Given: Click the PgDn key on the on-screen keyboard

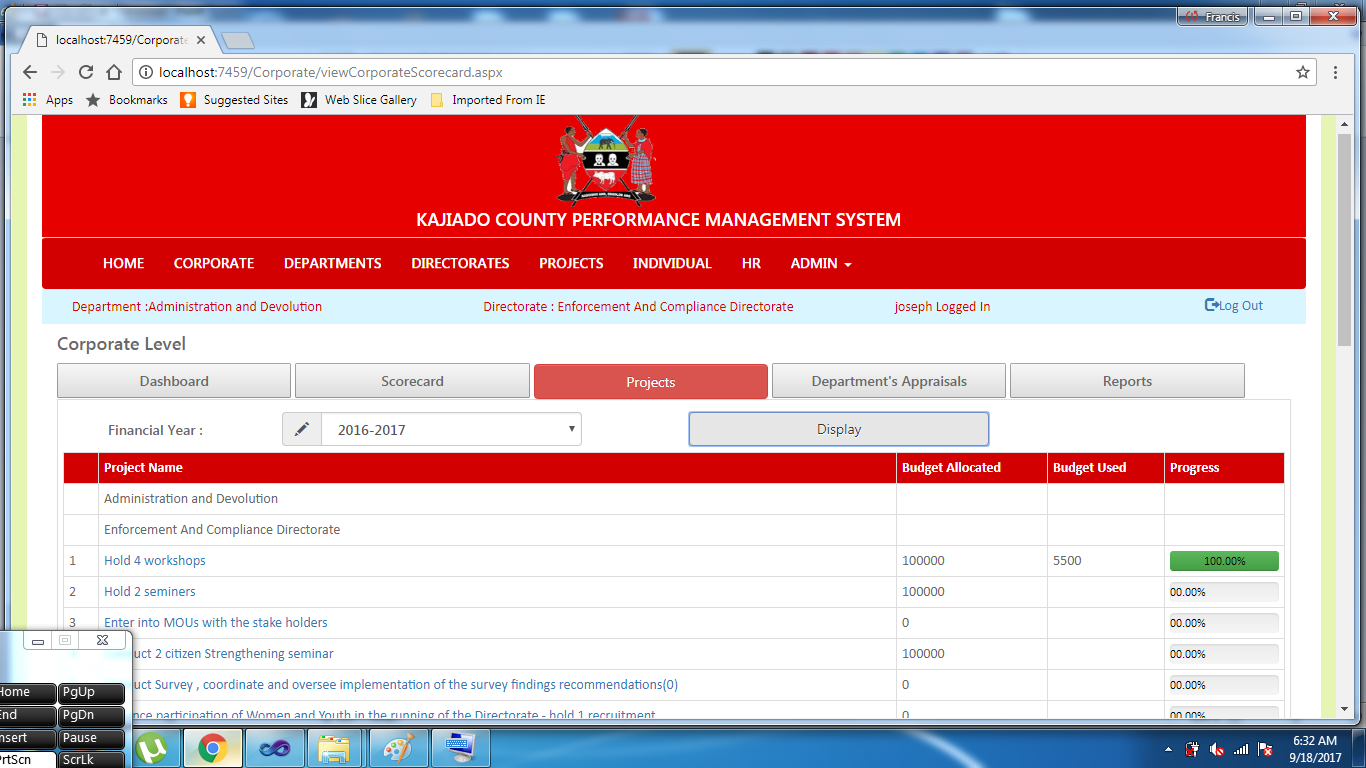Looking at the screenshot, I should point(91,715).
